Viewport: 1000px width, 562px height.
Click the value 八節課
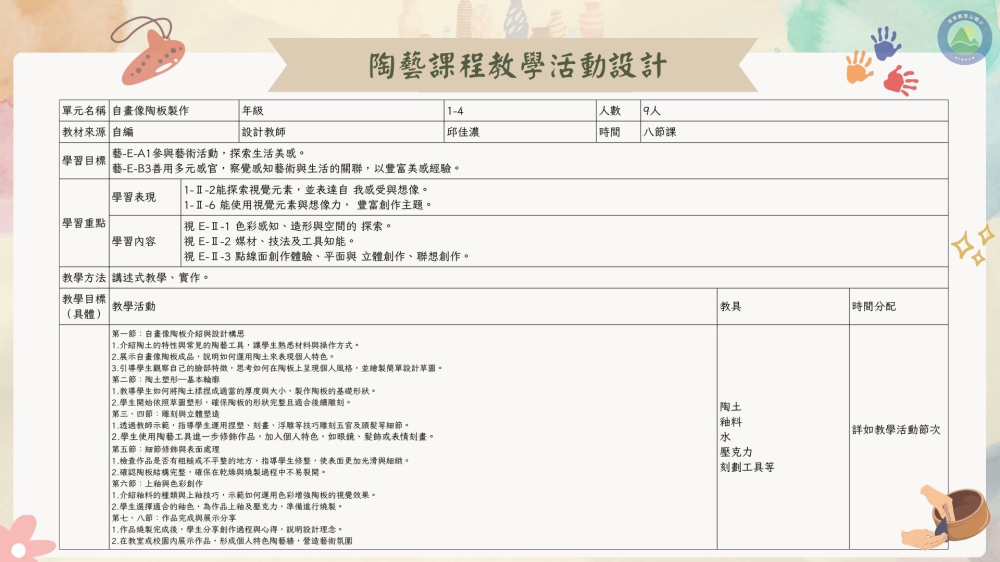pyautogui.click(x=659, y=132)
